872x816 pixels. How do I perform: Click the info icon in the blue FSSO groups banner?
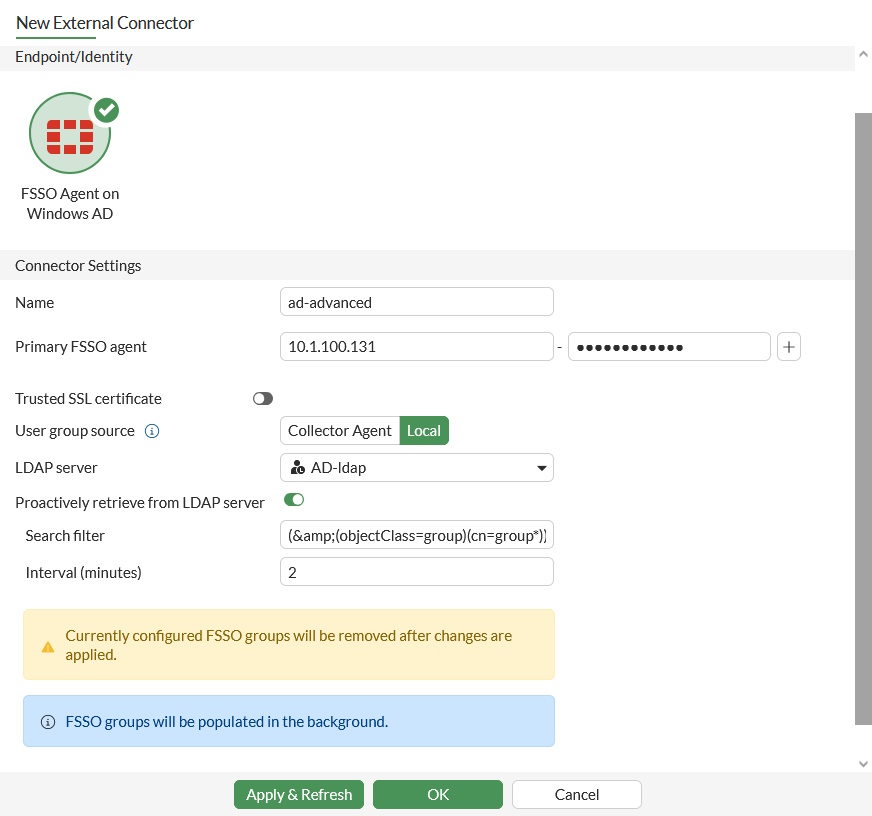(x=48, y=721)
